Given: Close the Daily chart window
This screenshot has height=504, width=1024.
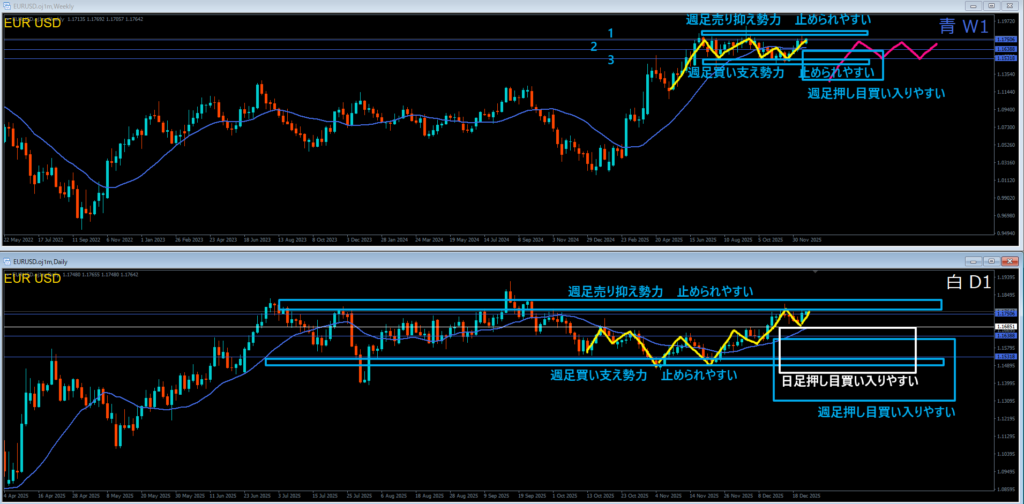Looking at the screenshot, I should tap(1008, 260).
